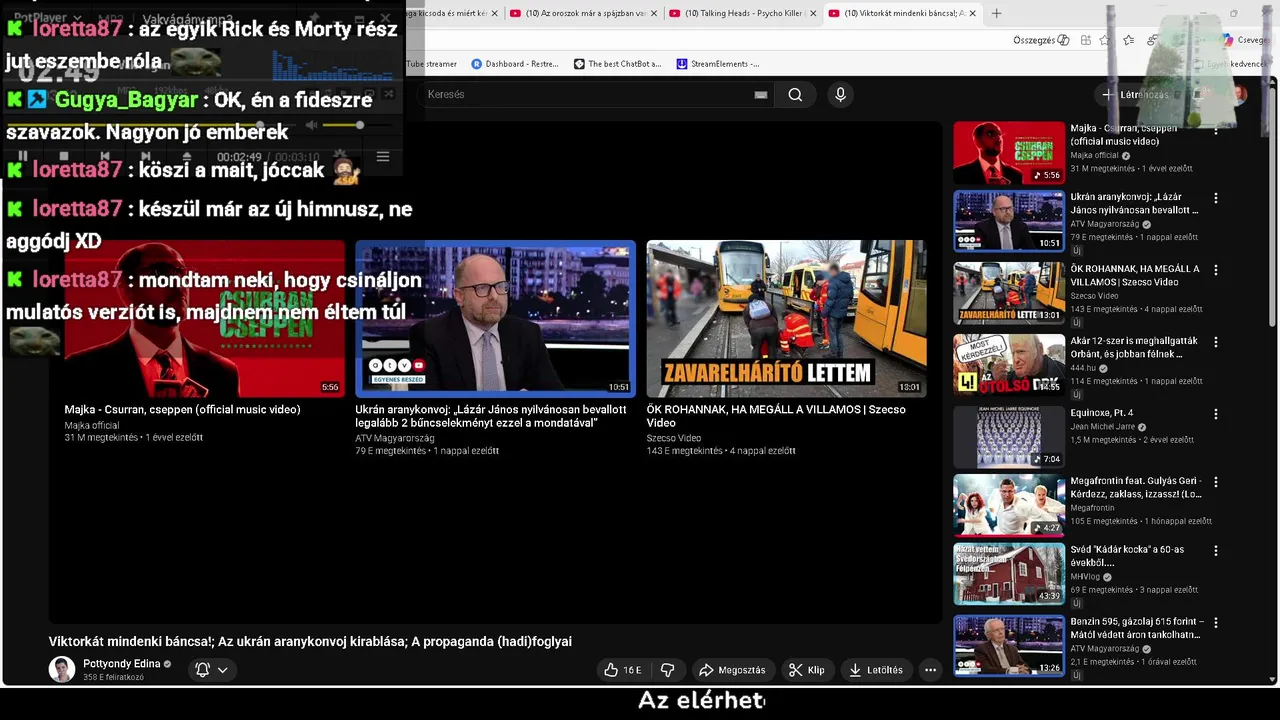Open sidebar video Benzin 595, gázolaj 615 forint
The height and width of the screenshot is (720, 1280).
(1137, 628)
